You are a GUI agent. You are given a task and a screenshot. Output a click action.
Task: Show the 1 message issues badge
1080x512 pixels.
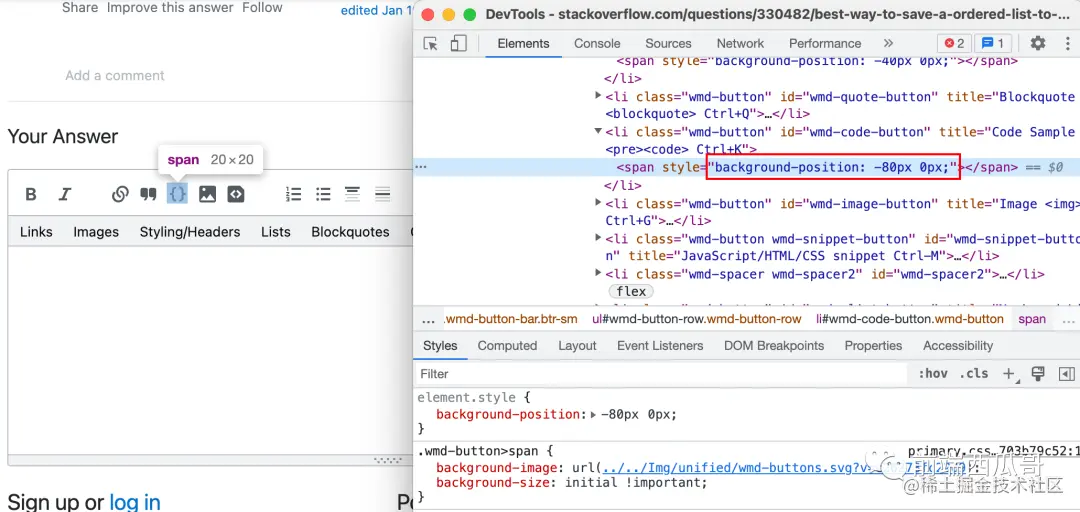993,43
